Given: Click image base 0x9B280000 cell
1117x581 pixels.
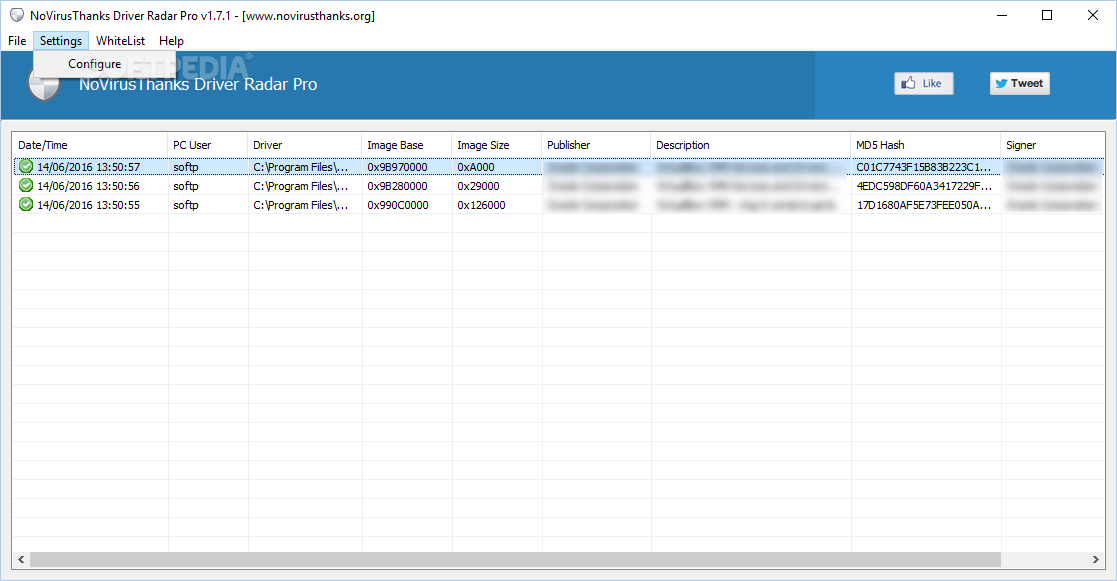Looking at the screenshot, I should pos(398,186).
